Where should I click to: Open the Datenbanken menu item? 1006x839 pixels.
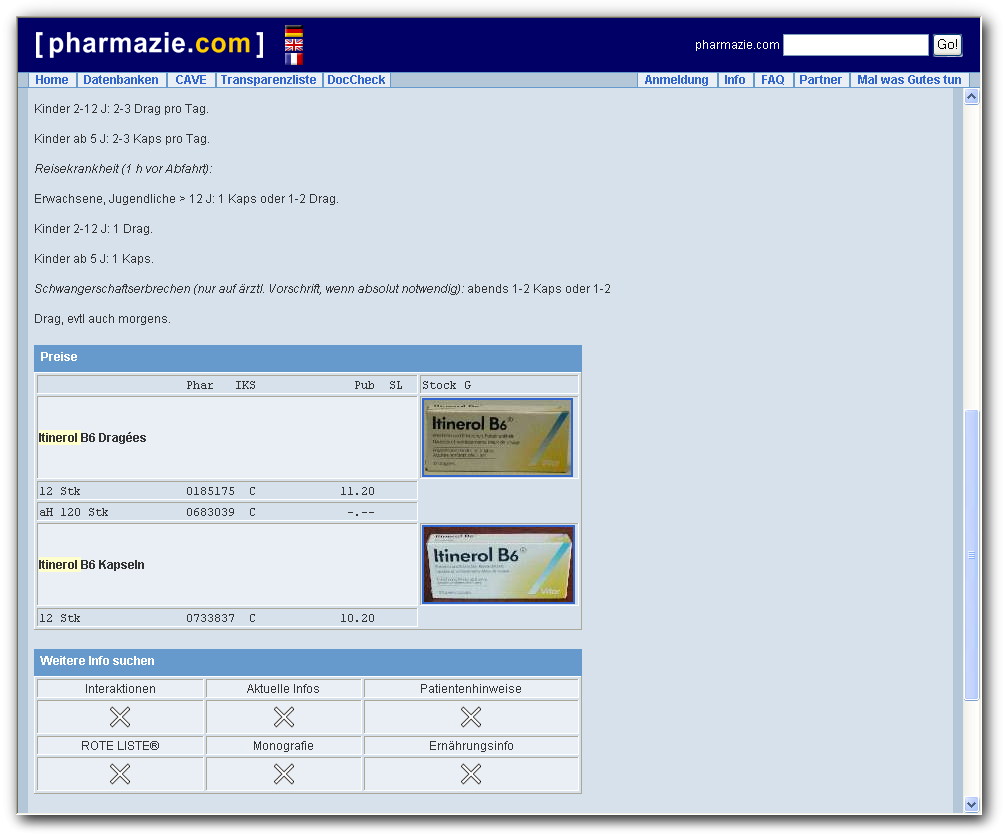[120, 80]
